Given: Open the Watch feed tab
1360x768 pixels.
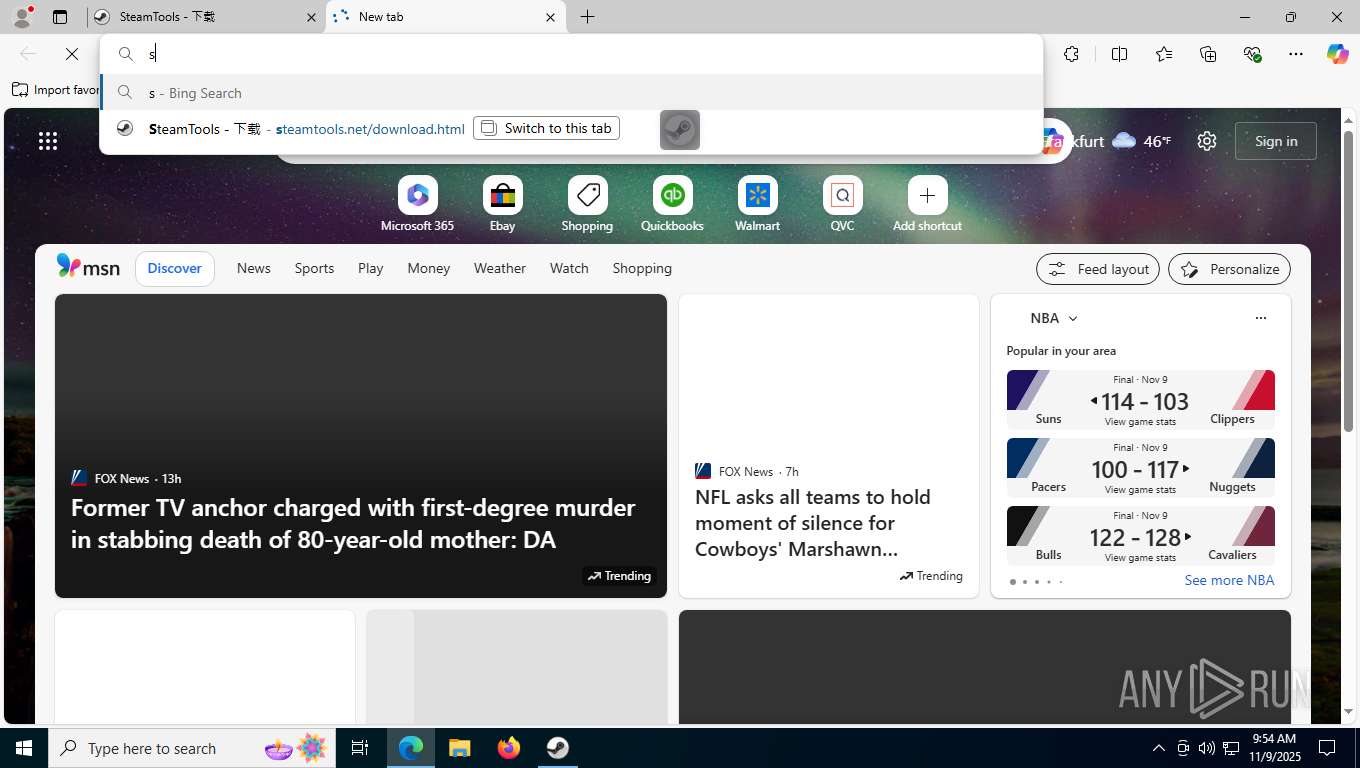Looking at the screenshot, I should pyautogui.click(x=569, y=268).
